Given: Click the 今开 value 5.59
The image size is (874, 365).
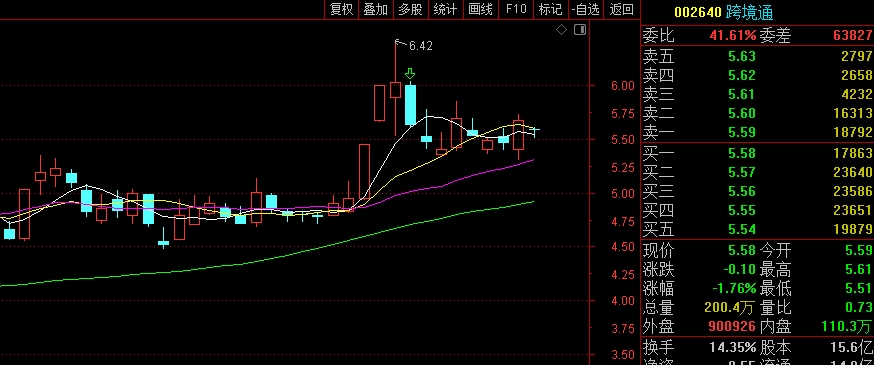Looking at the screenshot, I should (858, 250).
